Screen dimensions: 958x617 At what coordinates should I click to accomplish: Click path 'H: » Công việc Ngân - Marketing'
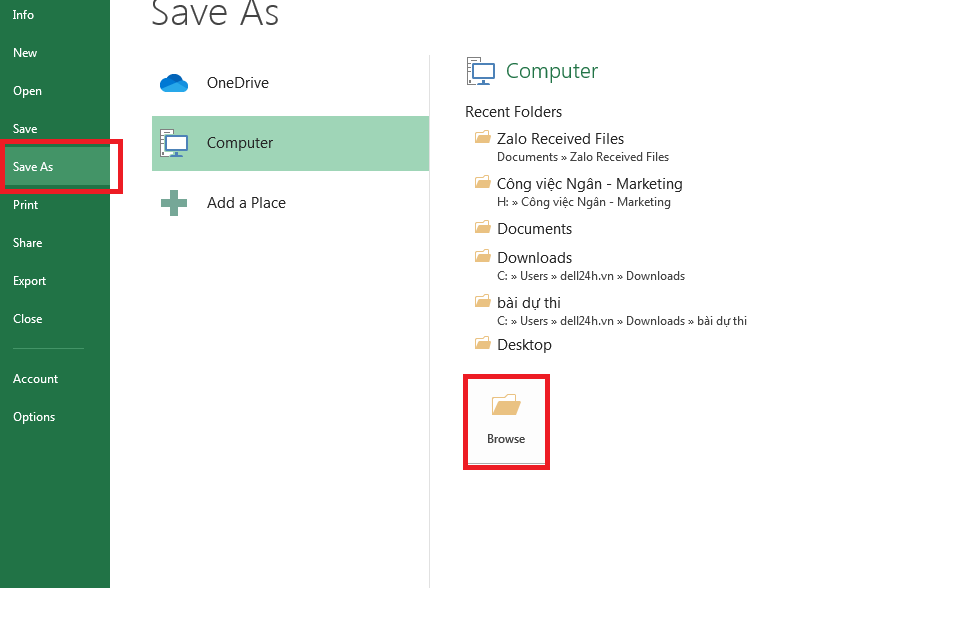click(x=583, y=202)
